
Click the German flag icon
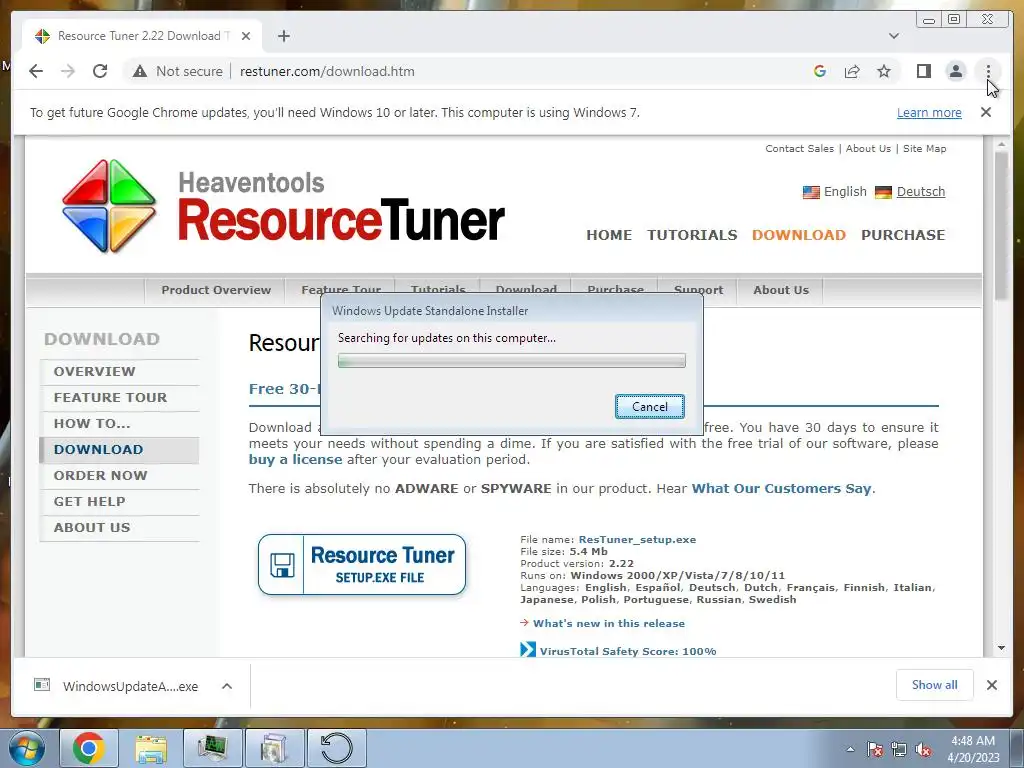pos(883,192)
